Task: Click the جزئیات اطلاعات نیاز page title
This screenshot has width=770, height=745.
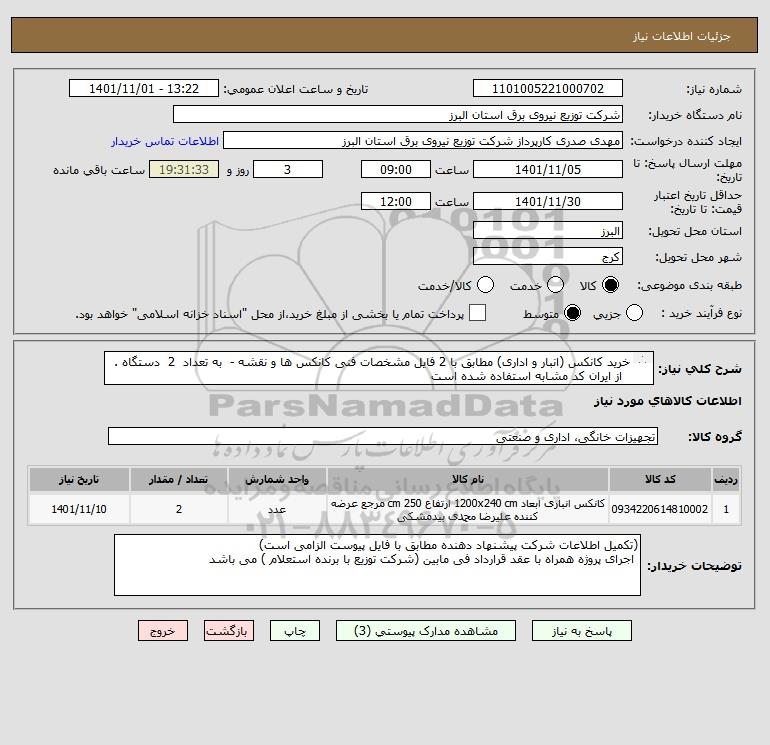Action: [682, 36]
